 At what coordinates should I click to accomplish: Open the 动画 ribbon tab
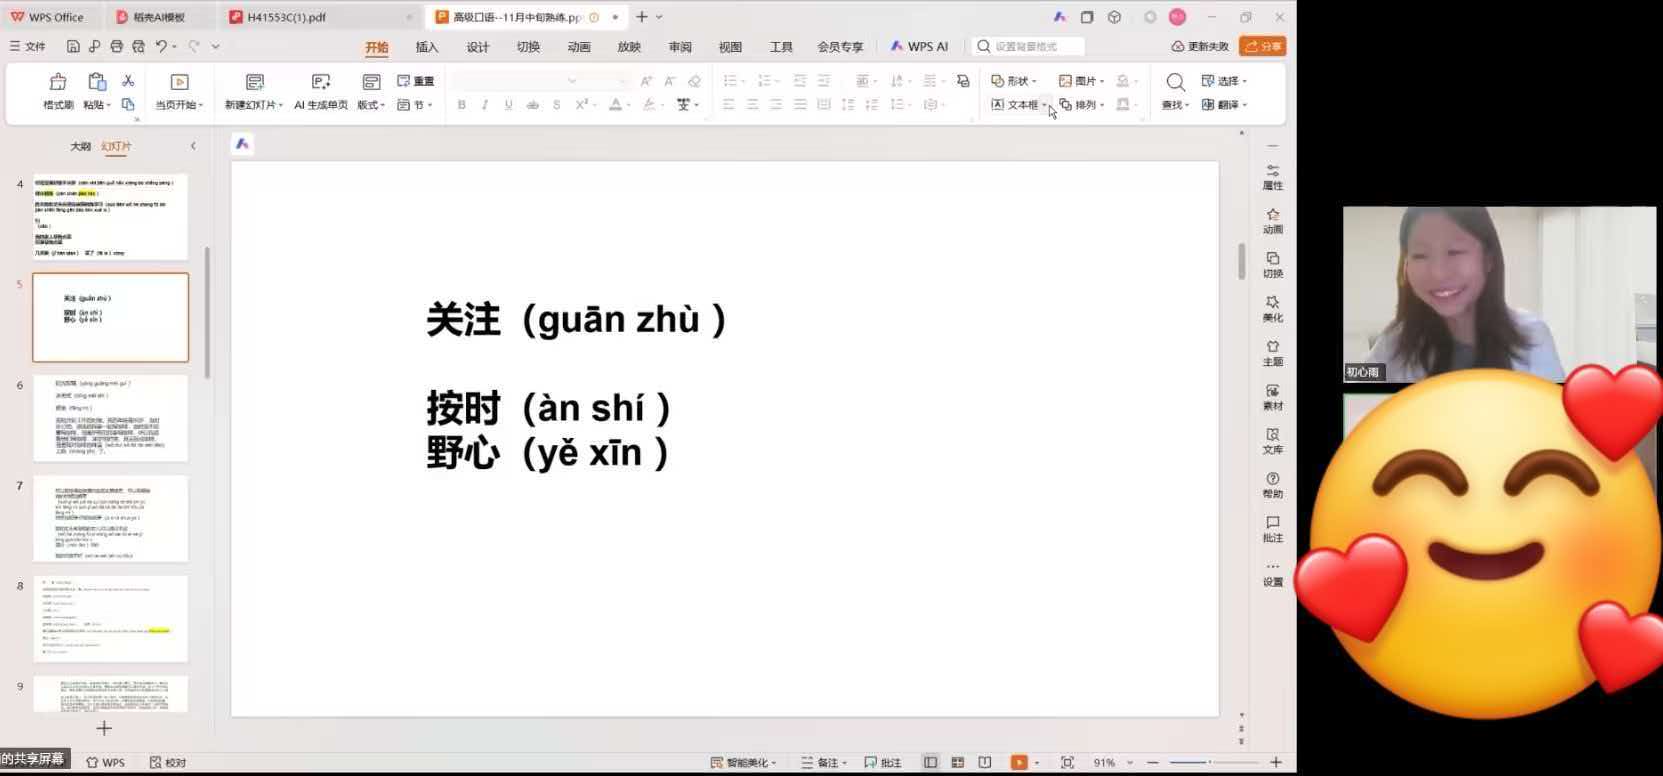(x=579, y=47)
